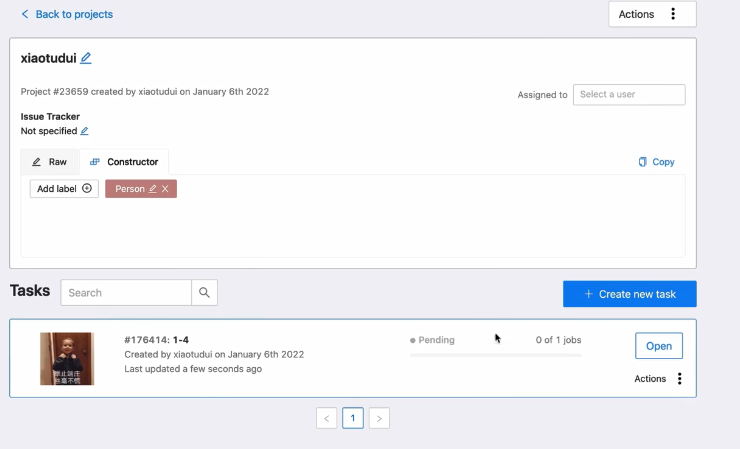Click the back arrow icon to projects

click(x=25, y=15)
